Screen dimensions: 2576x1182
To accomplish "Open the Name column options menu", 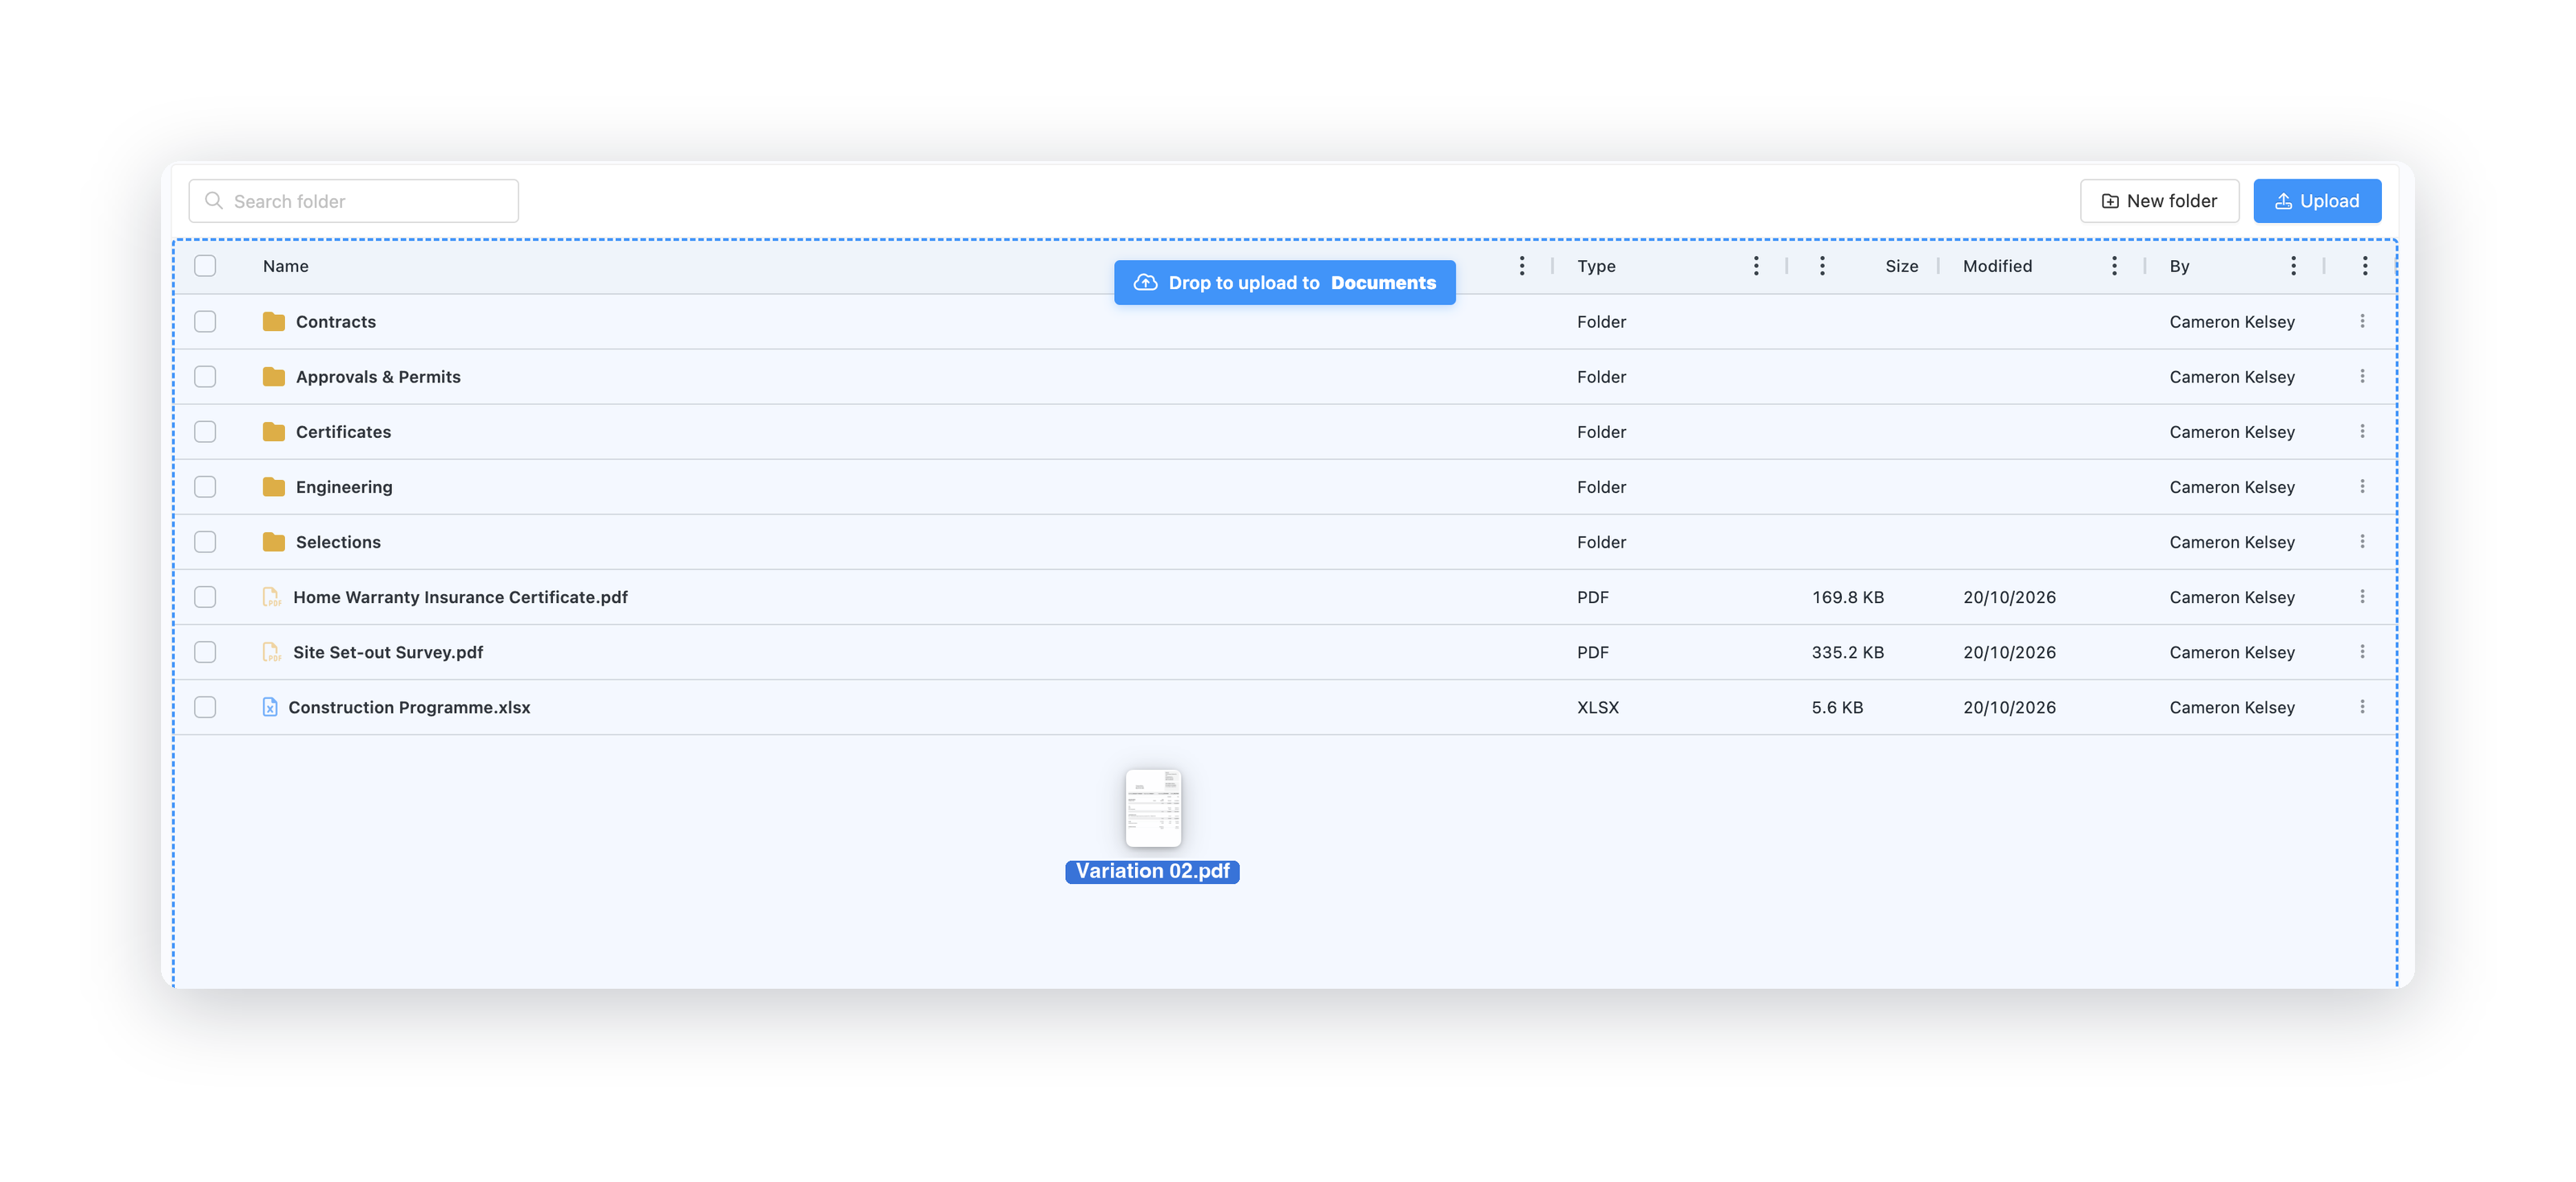I will tap(1522, 266).
